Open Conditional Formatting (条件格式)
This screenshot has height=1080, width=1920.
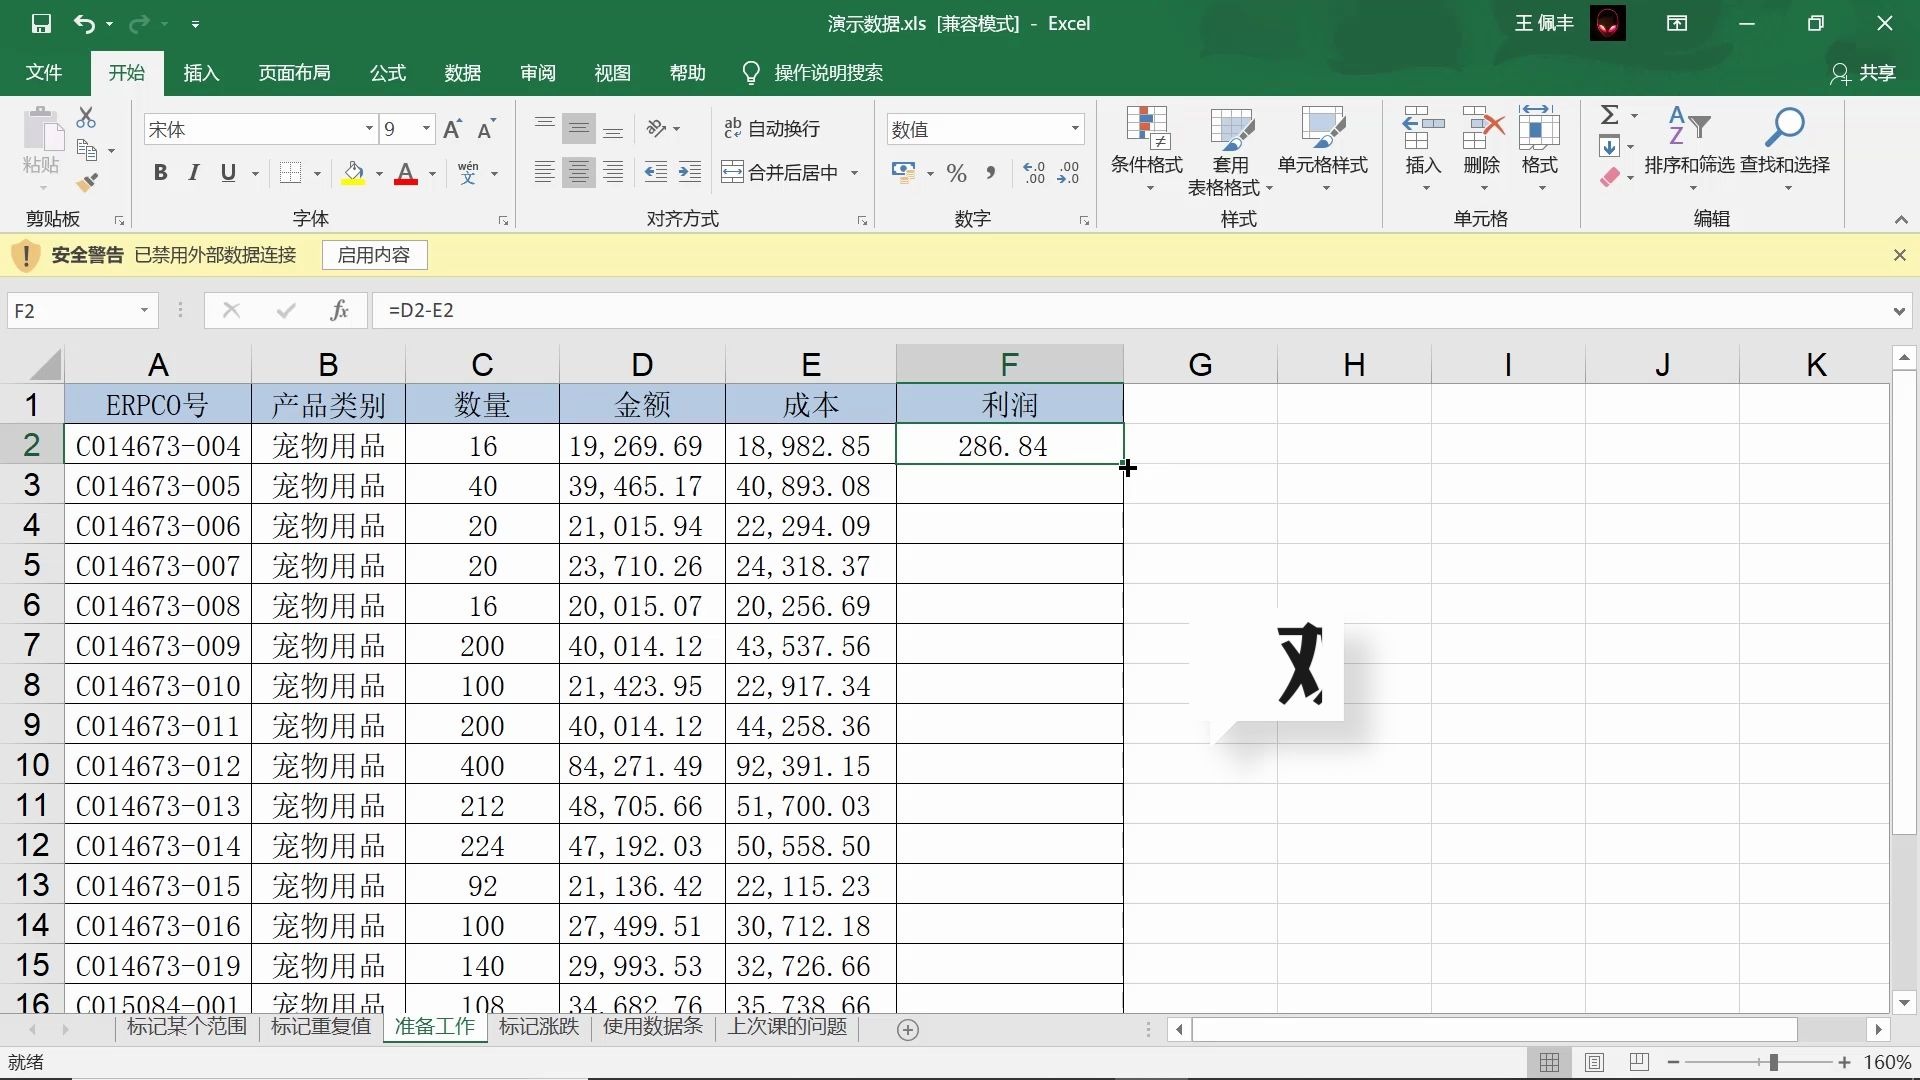pos(1147,150)
